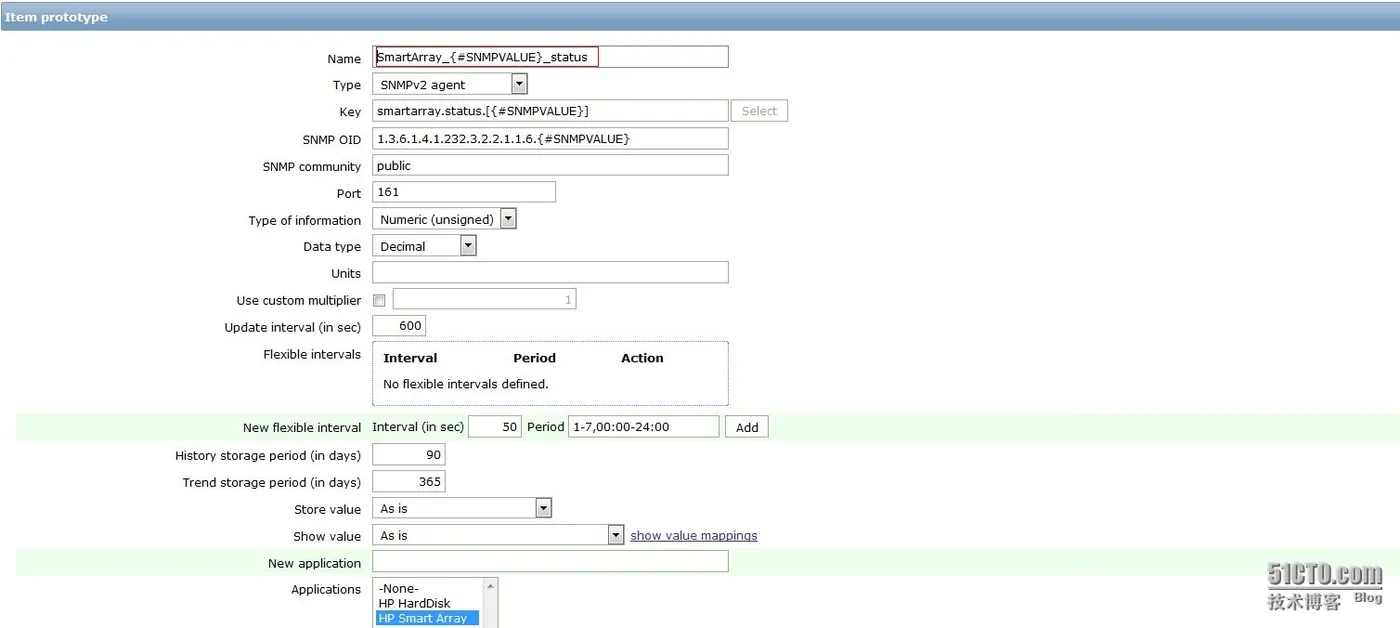Click the Key input field
Screen dimensions: 1400x628
[x=550, y=111]
